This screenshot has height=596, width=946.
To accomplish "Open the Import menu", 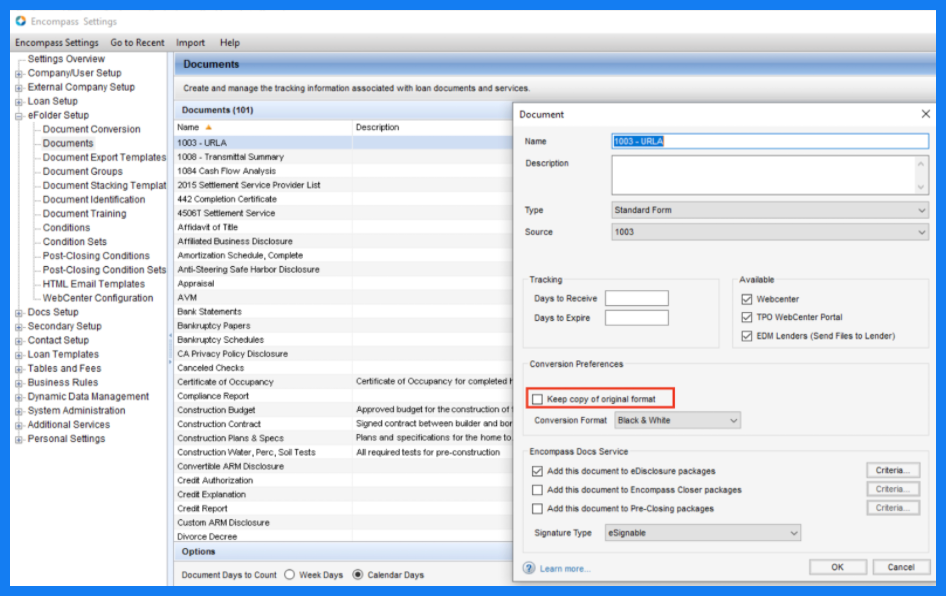I will pyautogui.click(x=190, y=43).
